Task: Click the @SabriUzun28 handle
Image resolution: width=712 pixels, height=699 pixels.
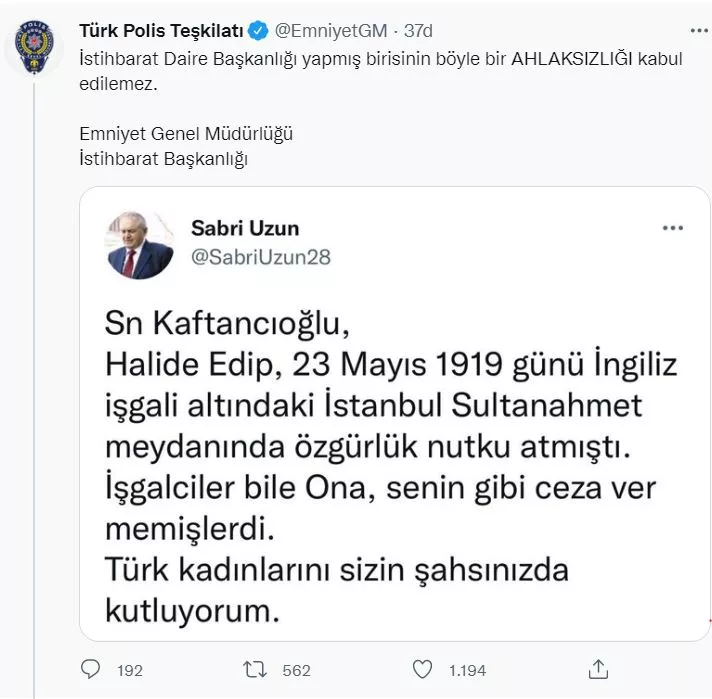Action: coord(261,257)
